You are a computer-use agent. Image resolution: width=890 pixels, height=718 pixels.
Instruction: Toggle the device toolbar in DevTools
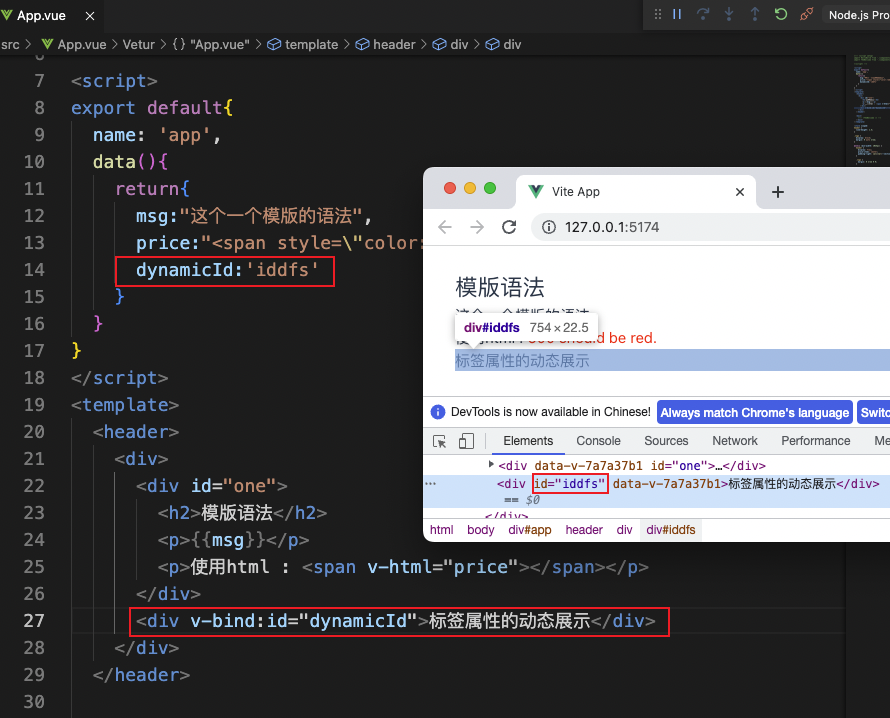coord(466,441)
